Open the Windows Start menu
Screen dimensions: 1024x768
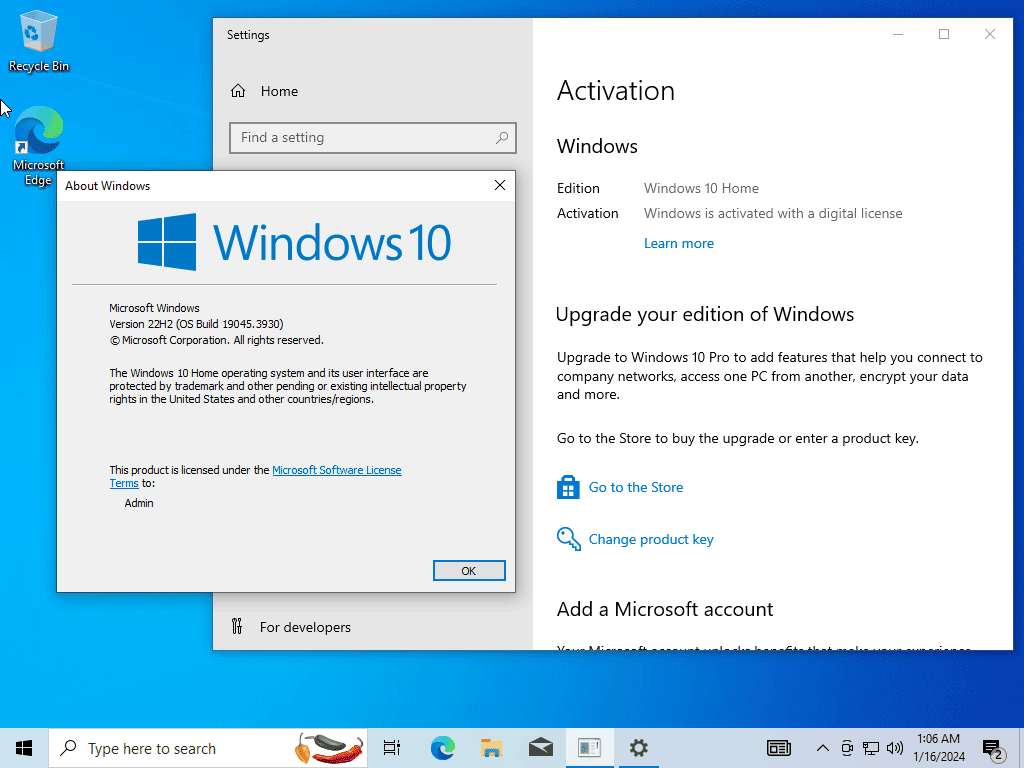[x=24, y=748]
